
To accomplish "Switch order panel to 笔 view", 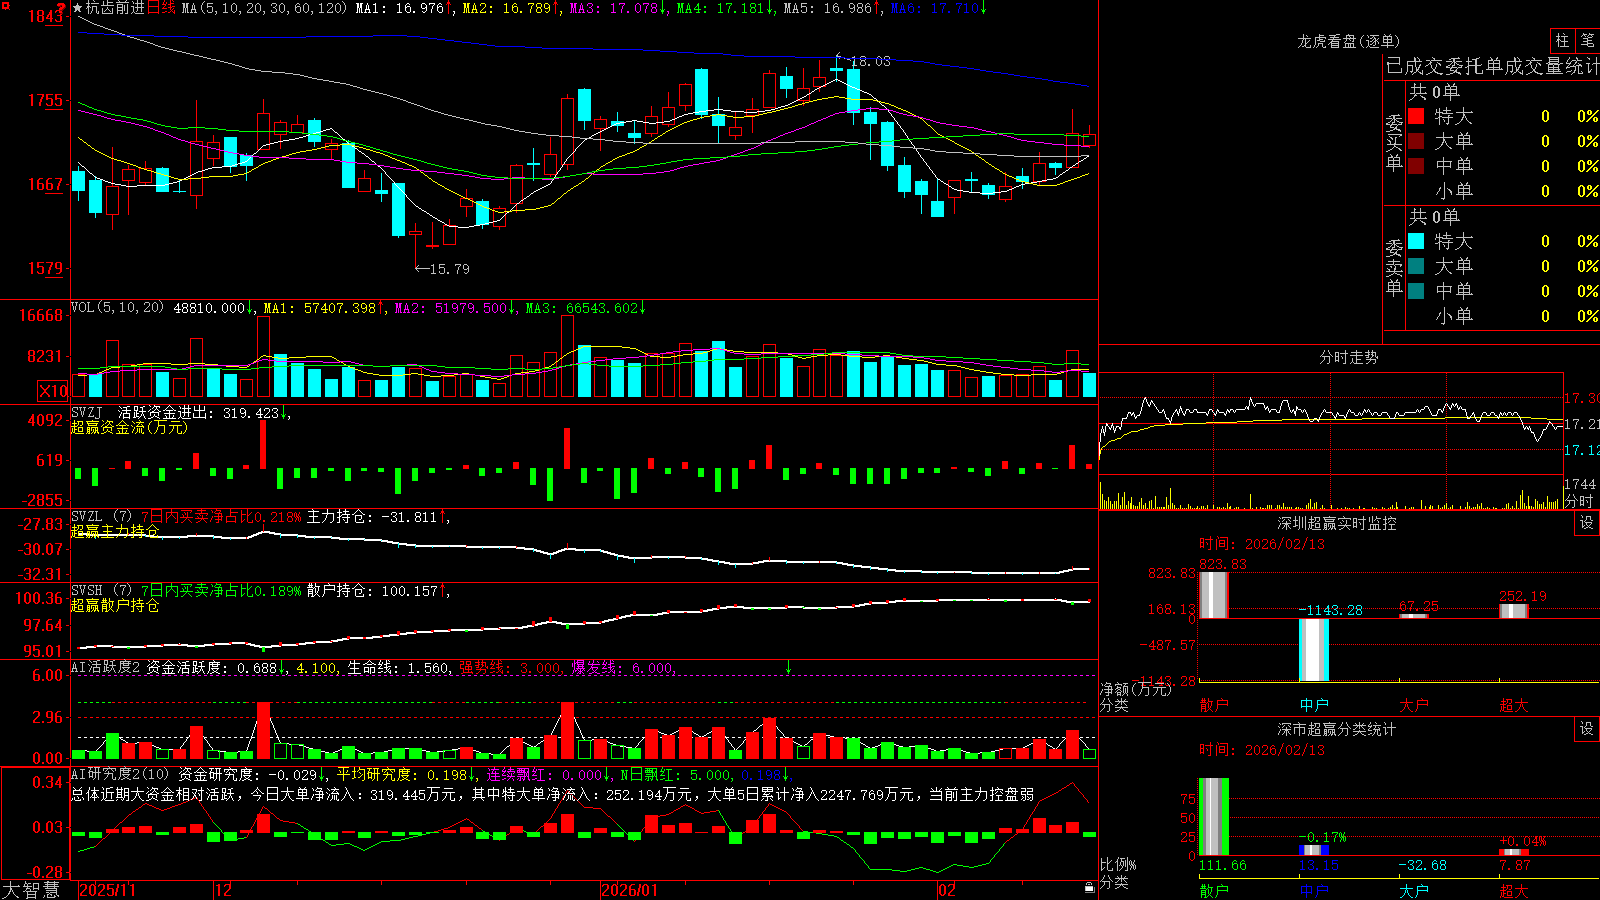I will point(1588,40).
